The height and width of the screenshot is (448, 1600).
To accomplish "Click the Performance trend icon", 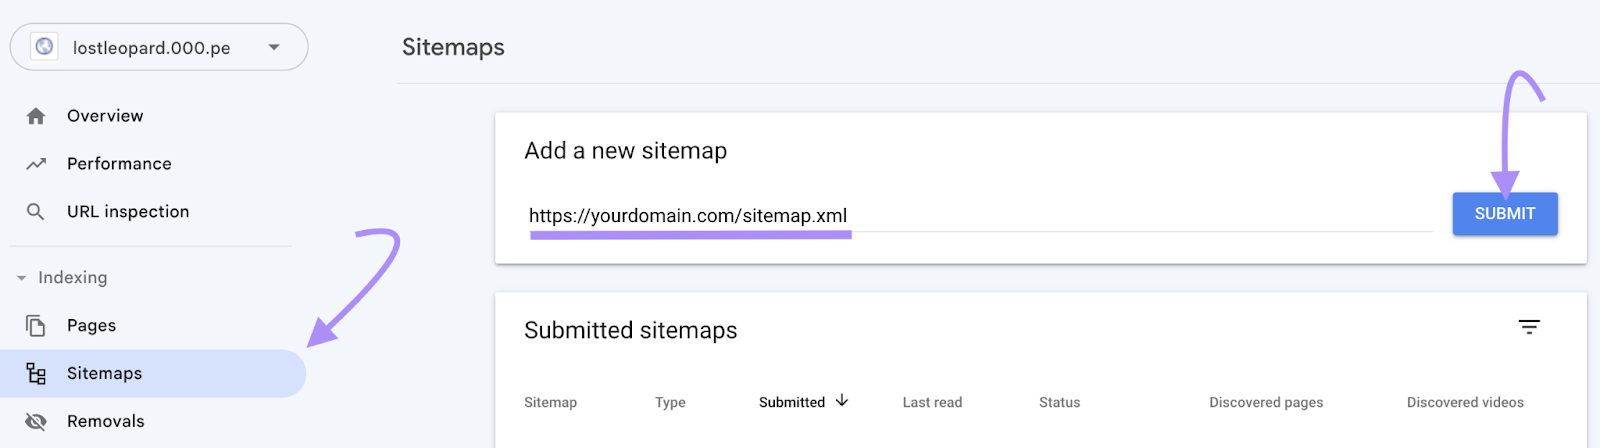I will click(x=36, y=164).
